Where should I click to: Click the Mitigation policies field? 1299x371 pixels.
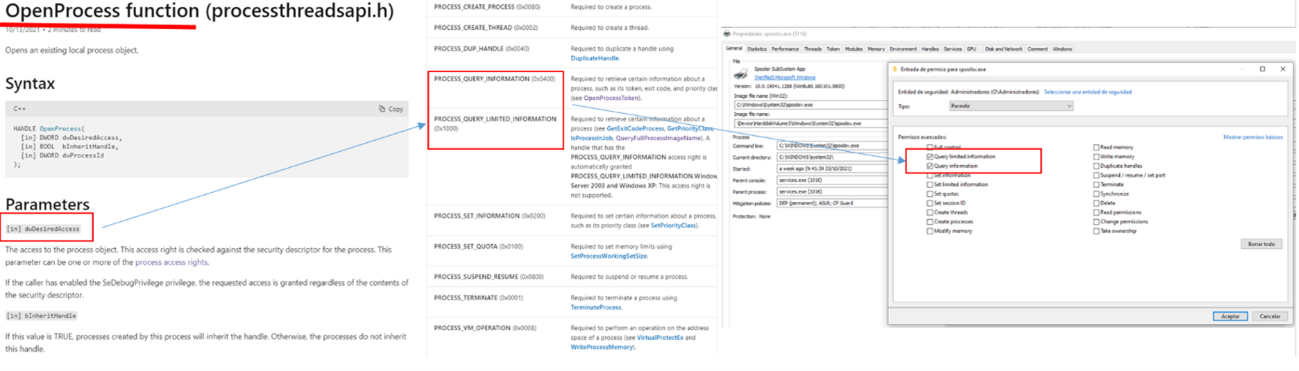click(x=833, y=202)
